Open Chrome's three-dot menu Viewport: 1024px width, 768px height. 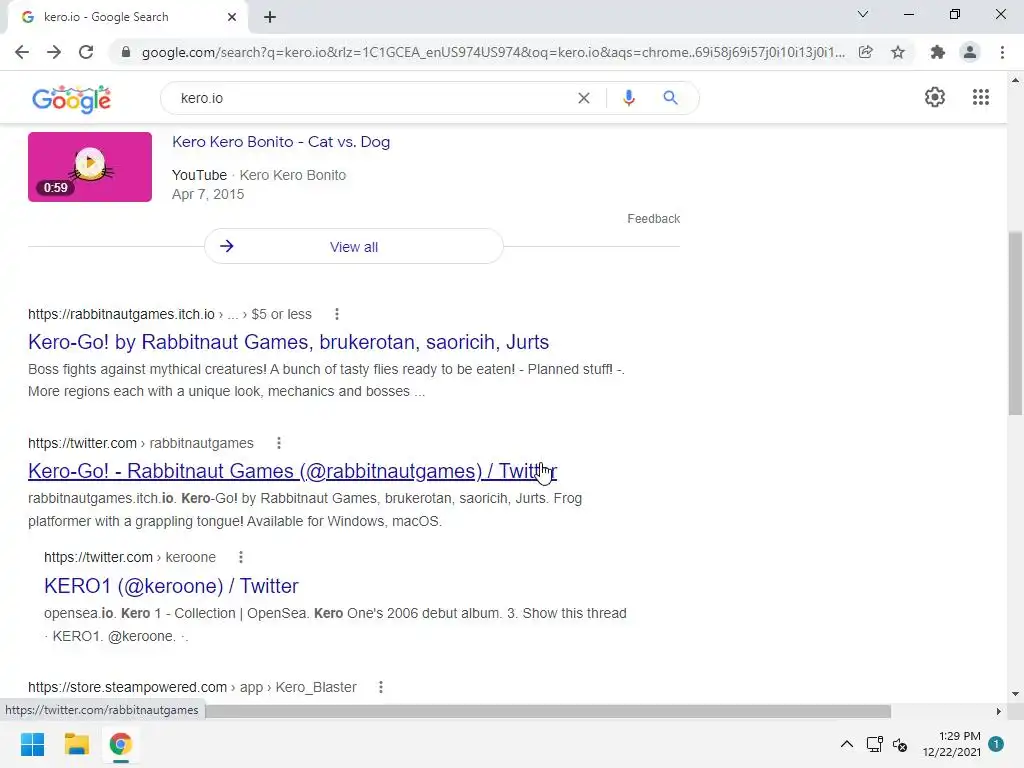[x=1002, y=52]
